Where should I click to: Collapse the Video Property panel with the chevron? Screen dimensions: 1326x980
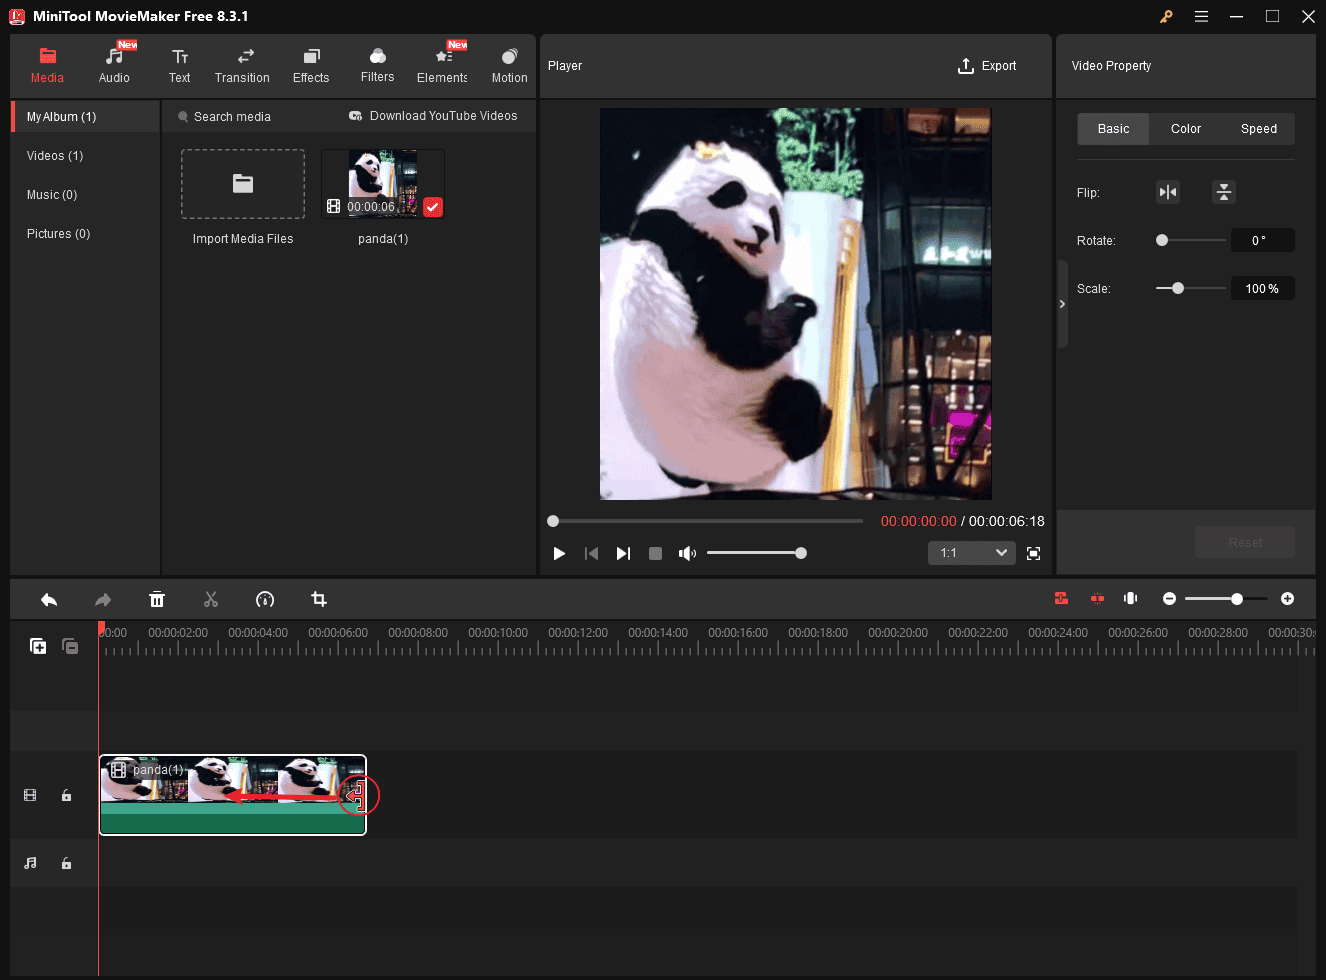click(x=1062, y=303)
